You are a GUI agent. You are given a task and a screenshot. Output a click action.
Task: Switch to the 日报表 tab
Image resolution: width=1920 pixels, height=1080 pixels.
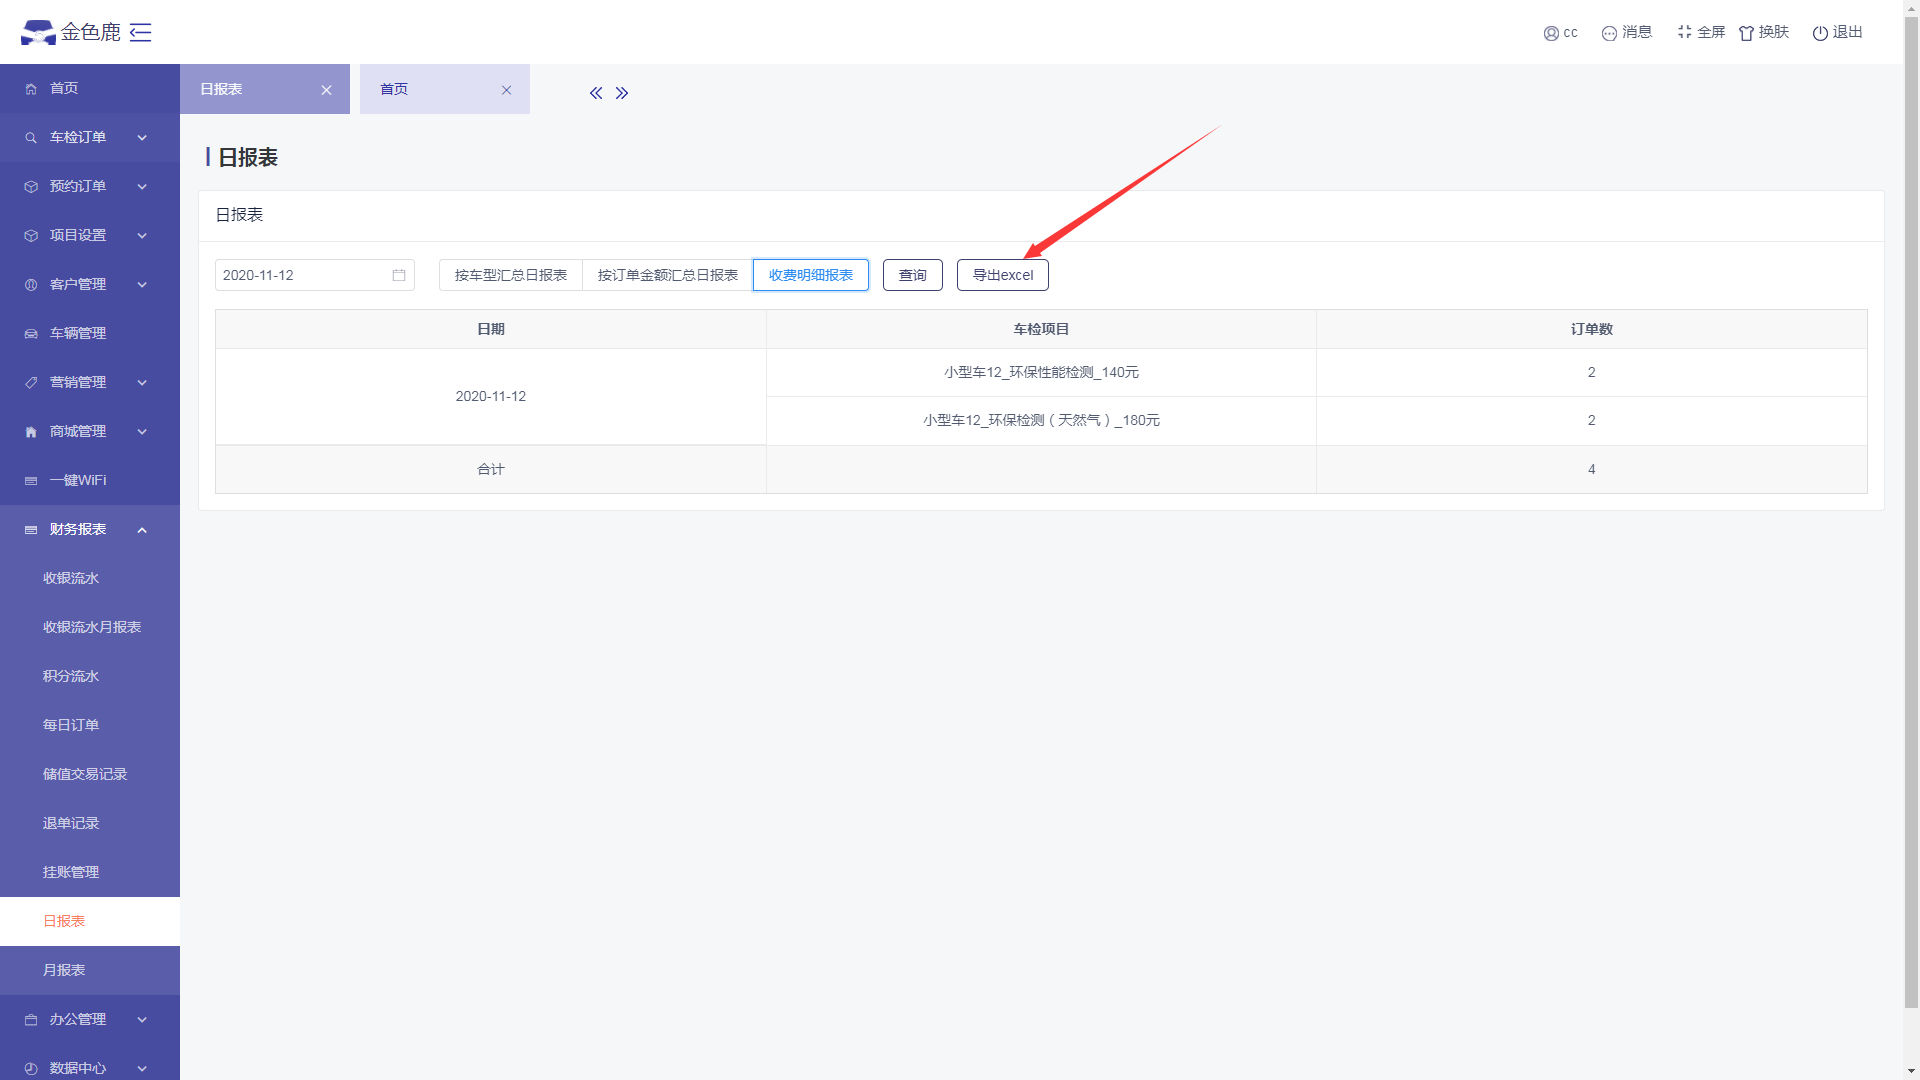265,89
